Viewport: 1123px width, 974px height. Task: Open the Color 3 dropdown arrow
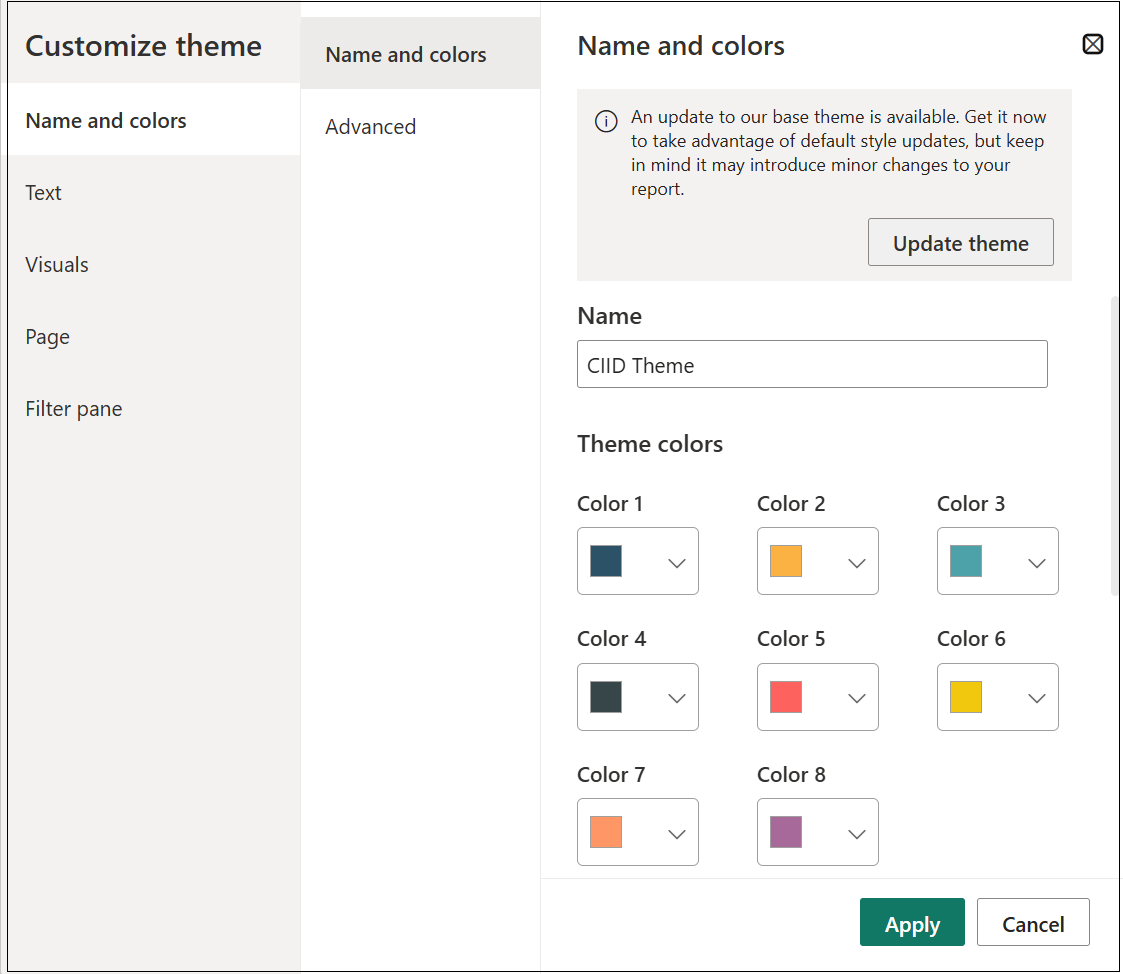coord(1037,562)
